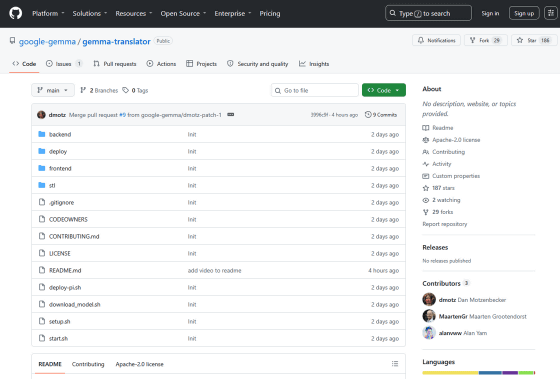
Task: Open the Security and quality tab
Action: (x=258, y=64)
